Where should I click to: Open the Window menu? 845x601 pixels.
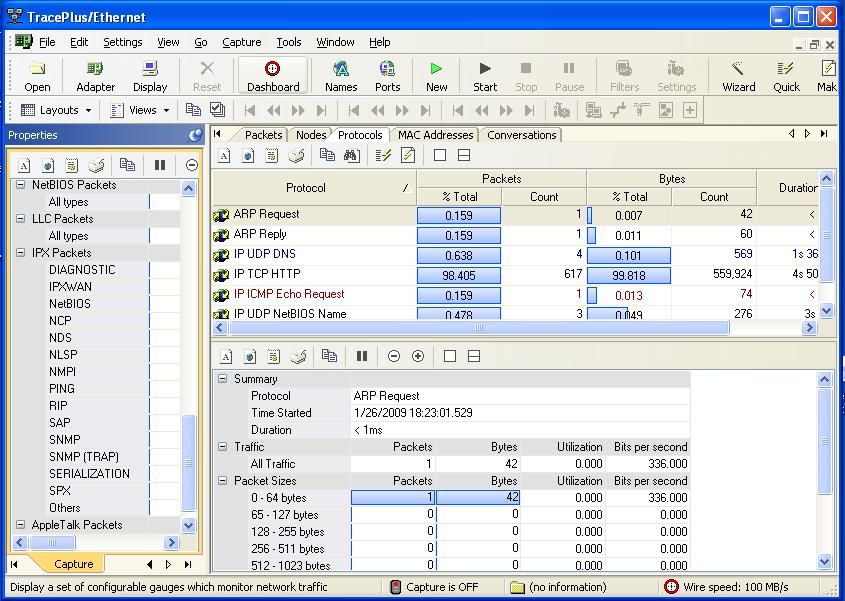[335, 42]
